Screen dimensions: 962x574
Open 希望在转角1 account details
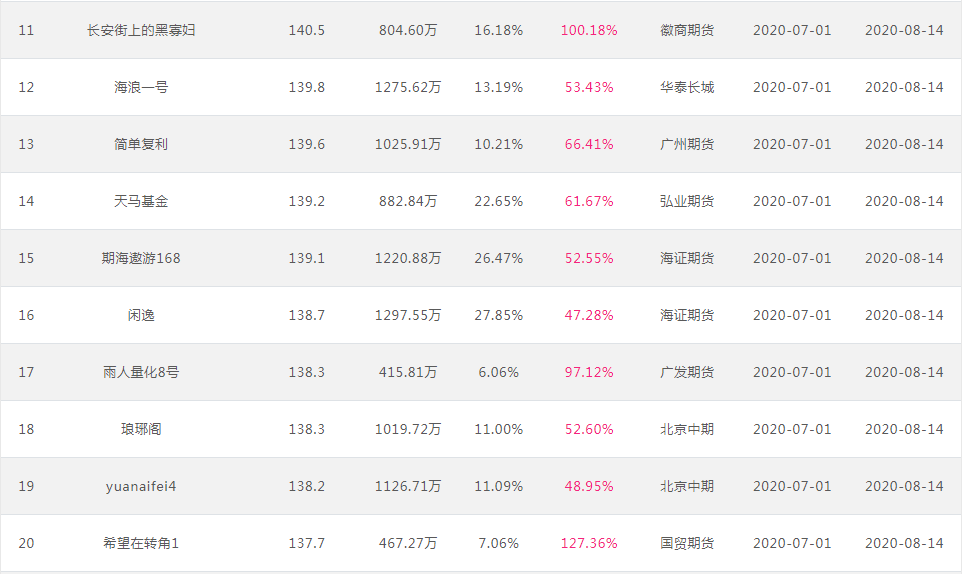tap(141, 543)
